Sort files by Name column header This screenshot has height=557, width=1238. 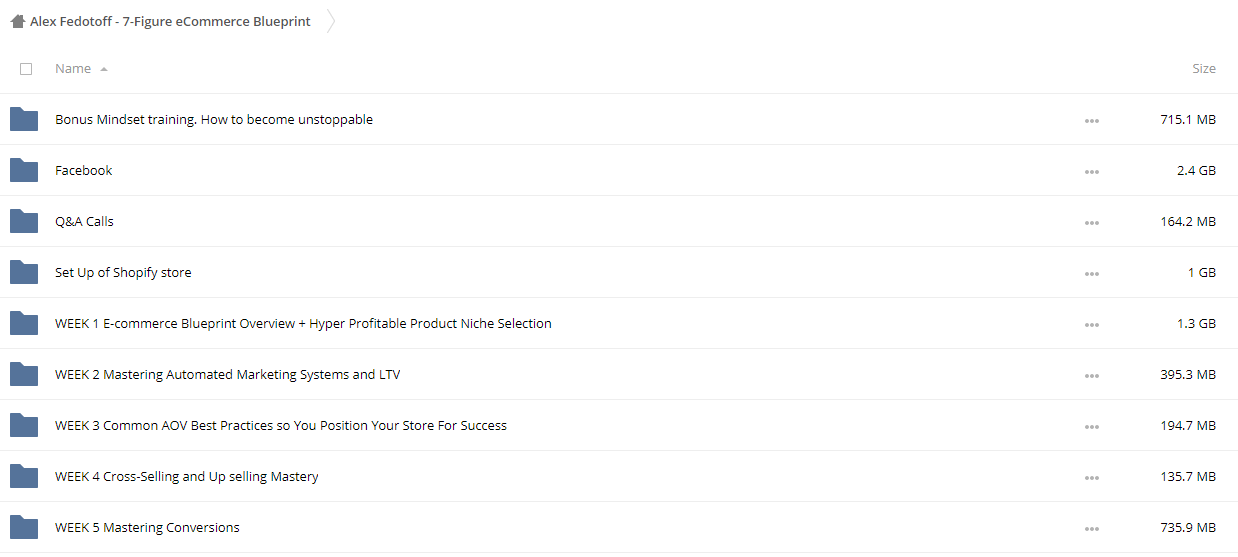point(73,69)
